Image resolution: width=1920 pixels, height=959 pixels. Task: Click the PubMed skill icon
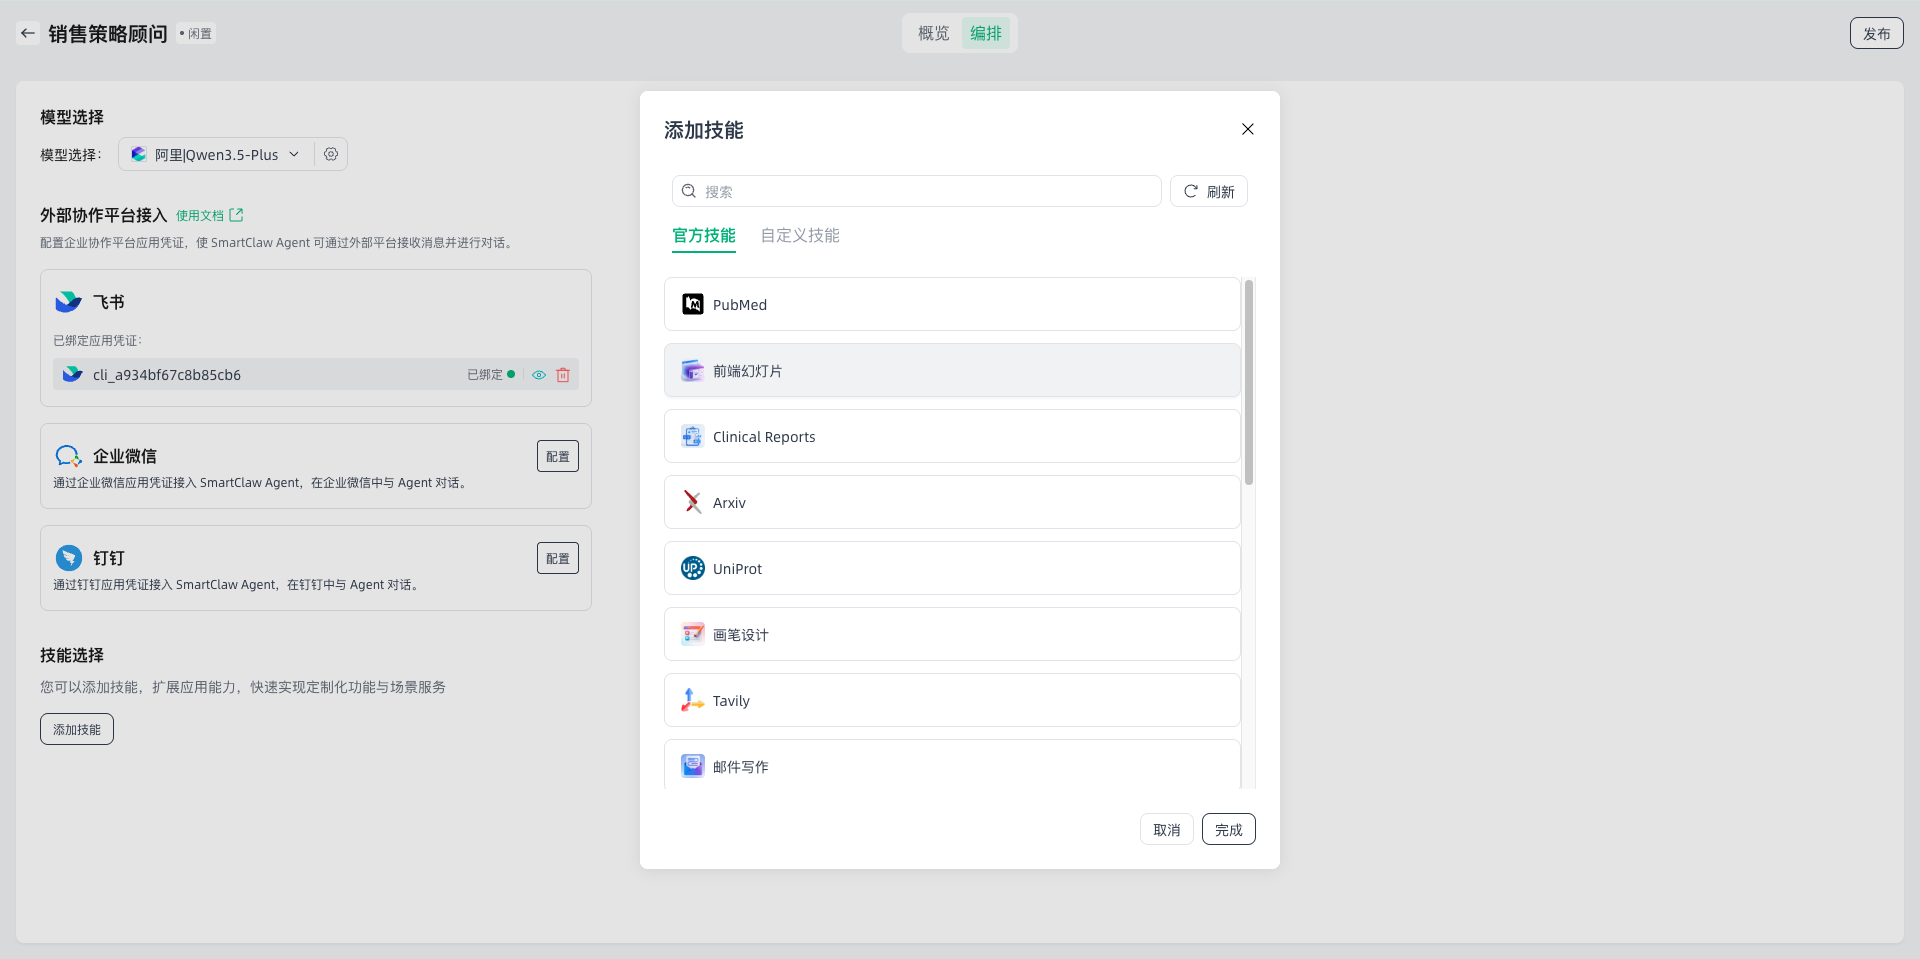pos(692,304)
